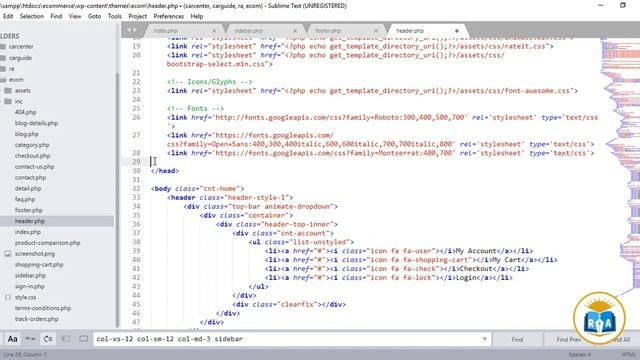Open the find history dropdown arrow
The height and width of the screenshot is (360, 640).
[484, 339]
